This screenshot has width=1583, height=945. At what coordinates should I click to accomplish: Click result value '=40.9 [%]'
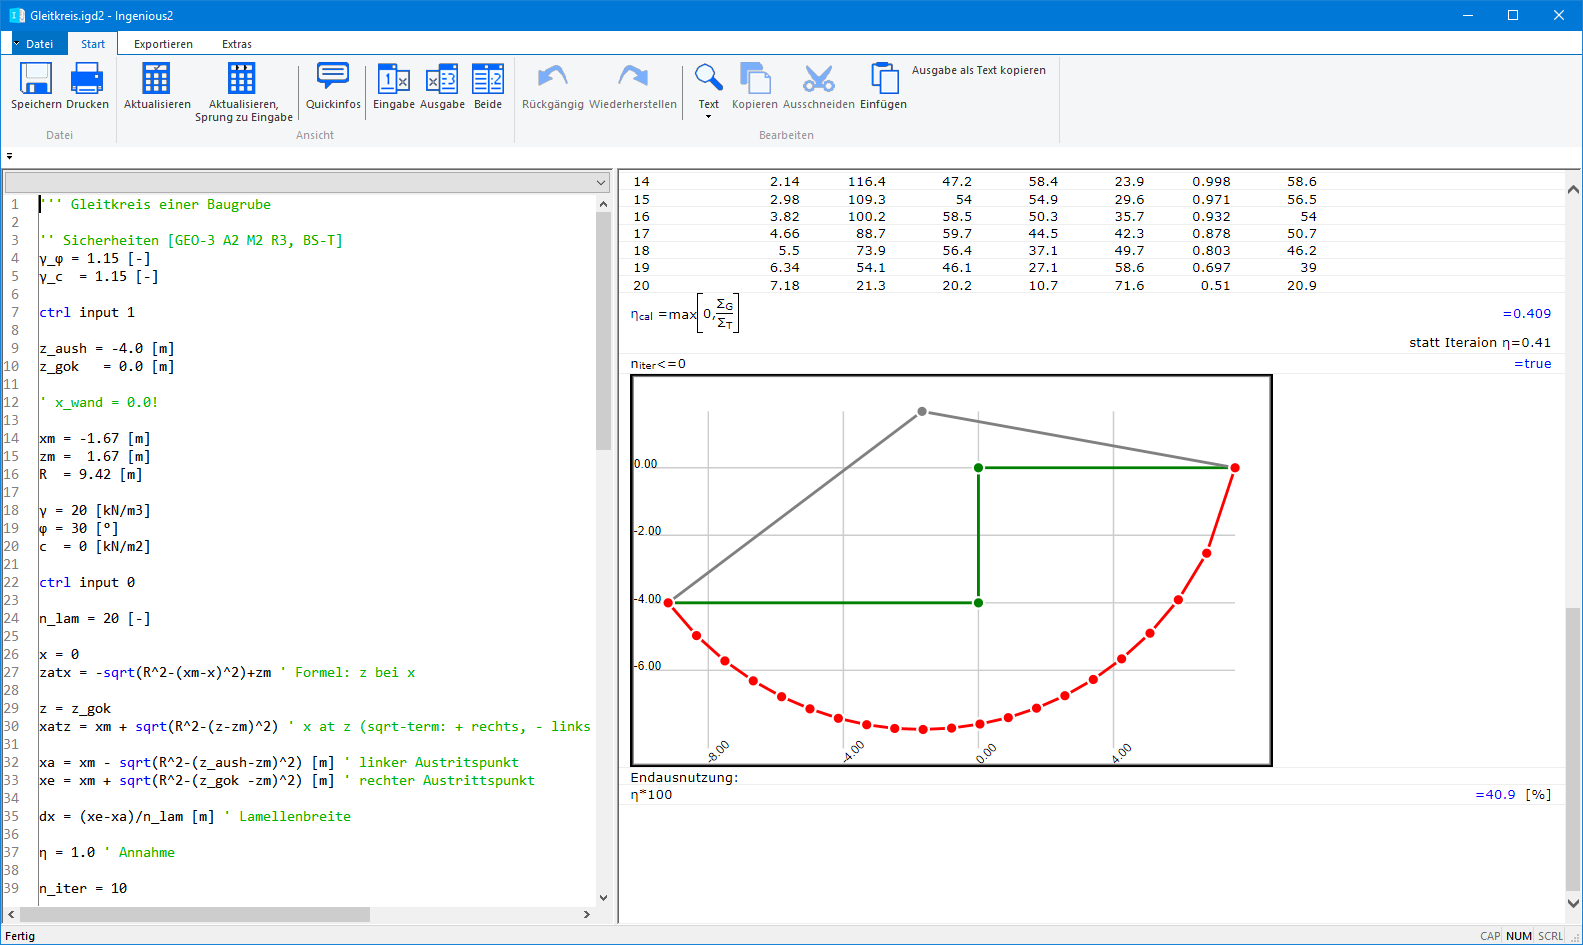click(1513, 794)
